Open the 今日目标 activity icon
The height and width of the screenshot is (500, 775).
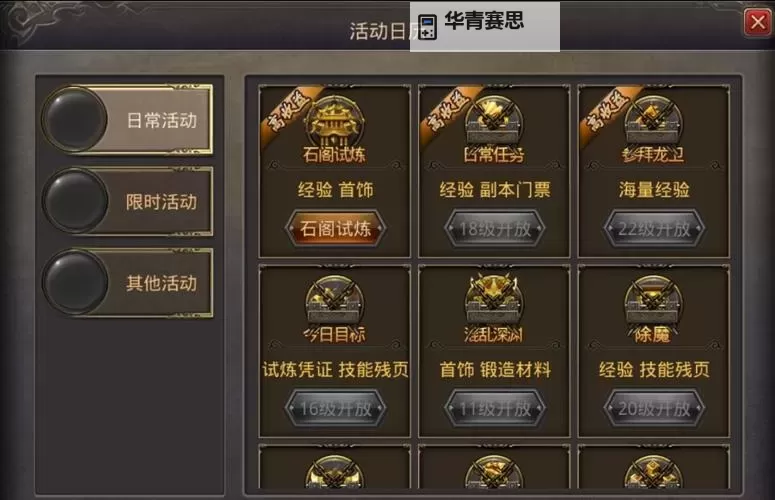click(335, 301)
